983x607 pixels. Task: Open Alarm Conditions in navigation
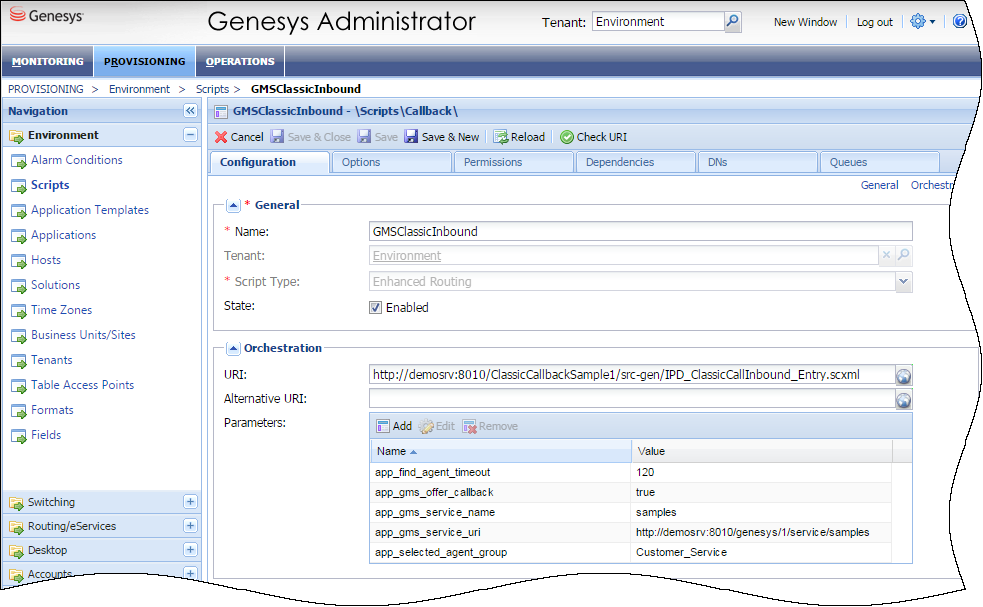tap(76, 160)
